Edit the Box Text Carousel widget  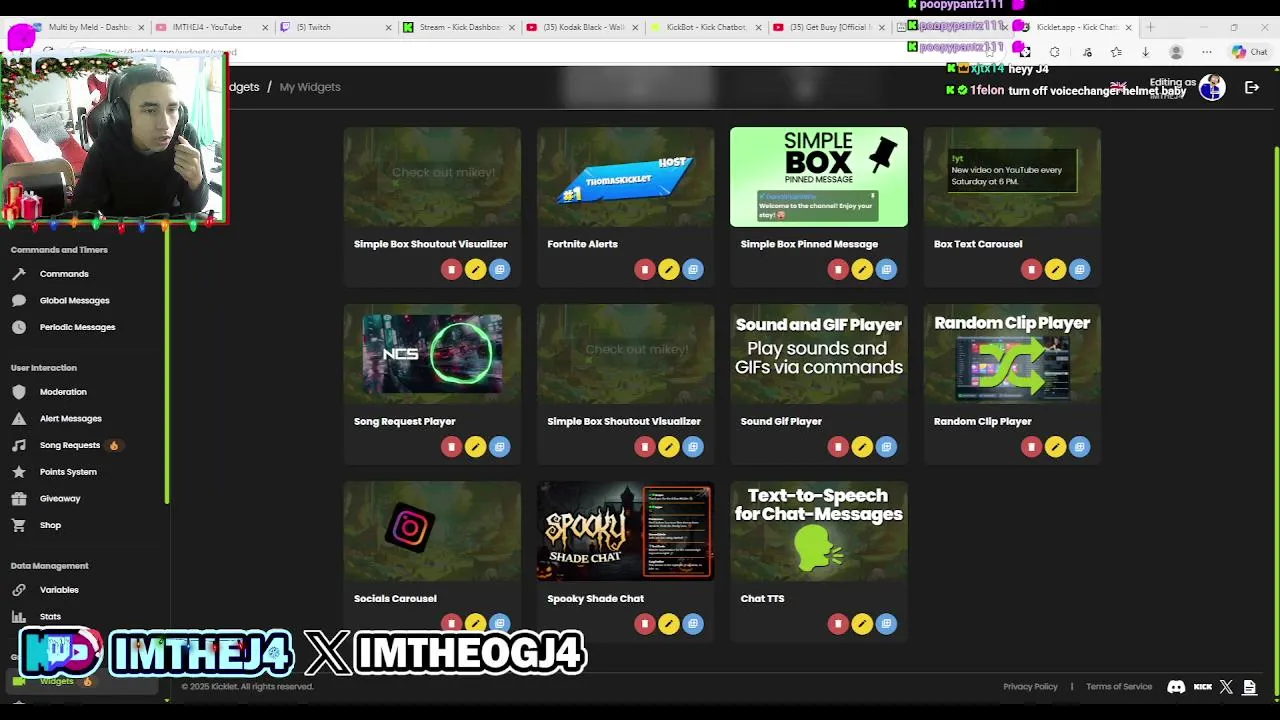pyautogui.click(x=1055, y=269)
